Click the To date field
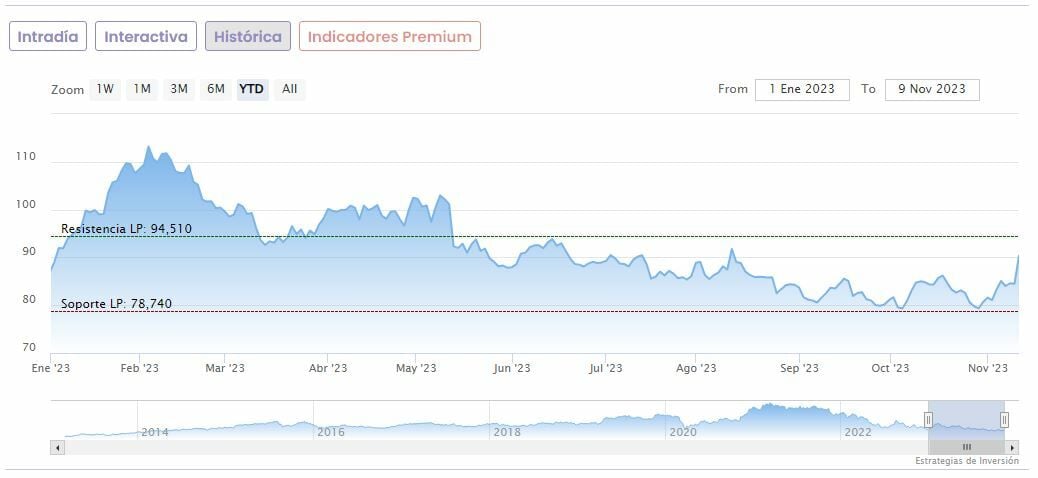The height and width of the screenshot is (478, 1038). pos(932,89)
